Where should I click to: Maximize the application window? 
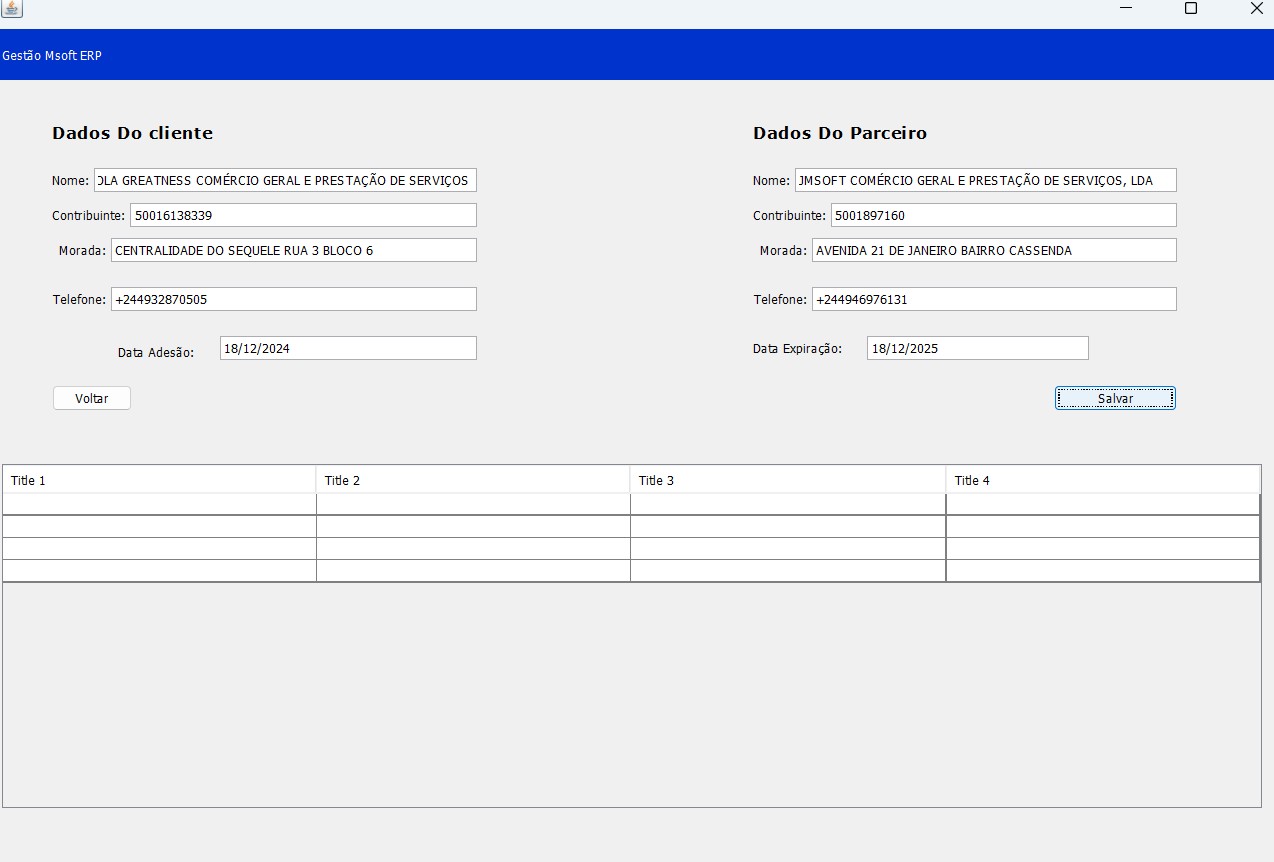click(x=1190, y=9)
